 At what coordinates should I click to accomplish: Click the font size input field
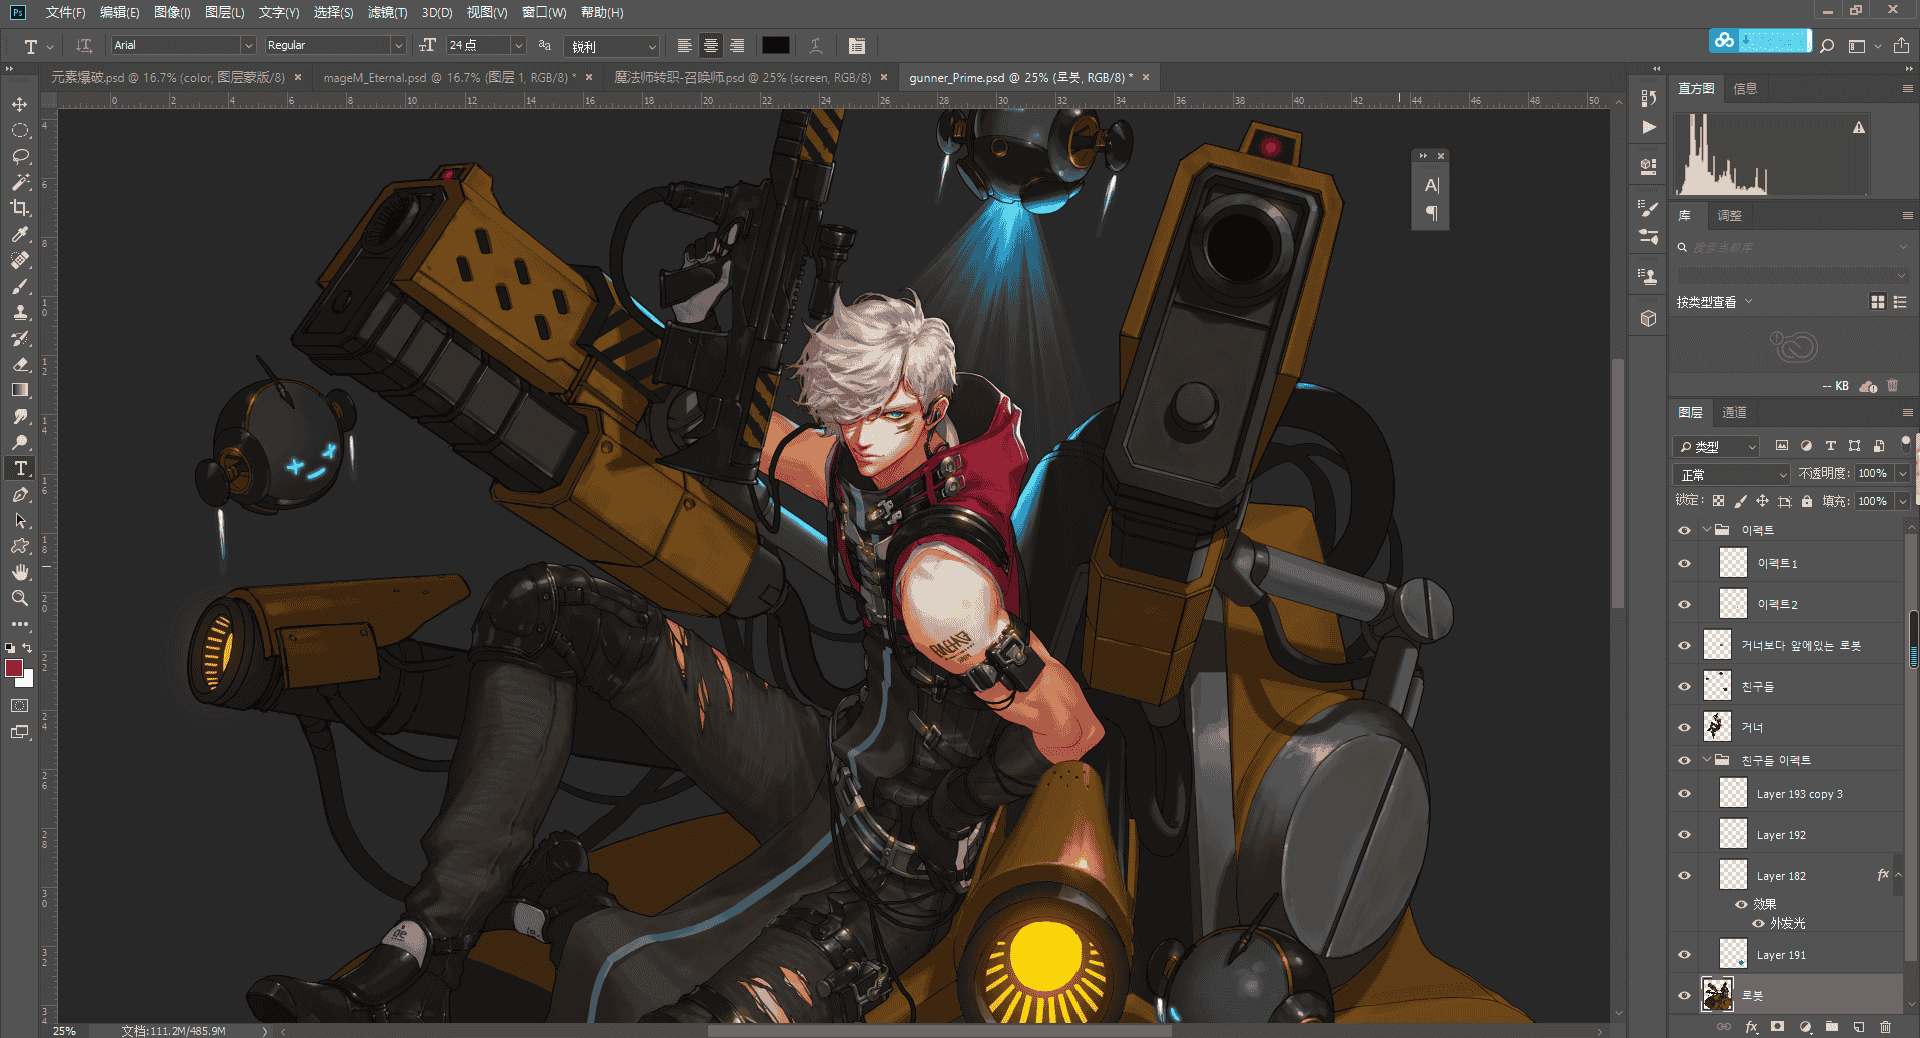(x=478, y=45)
